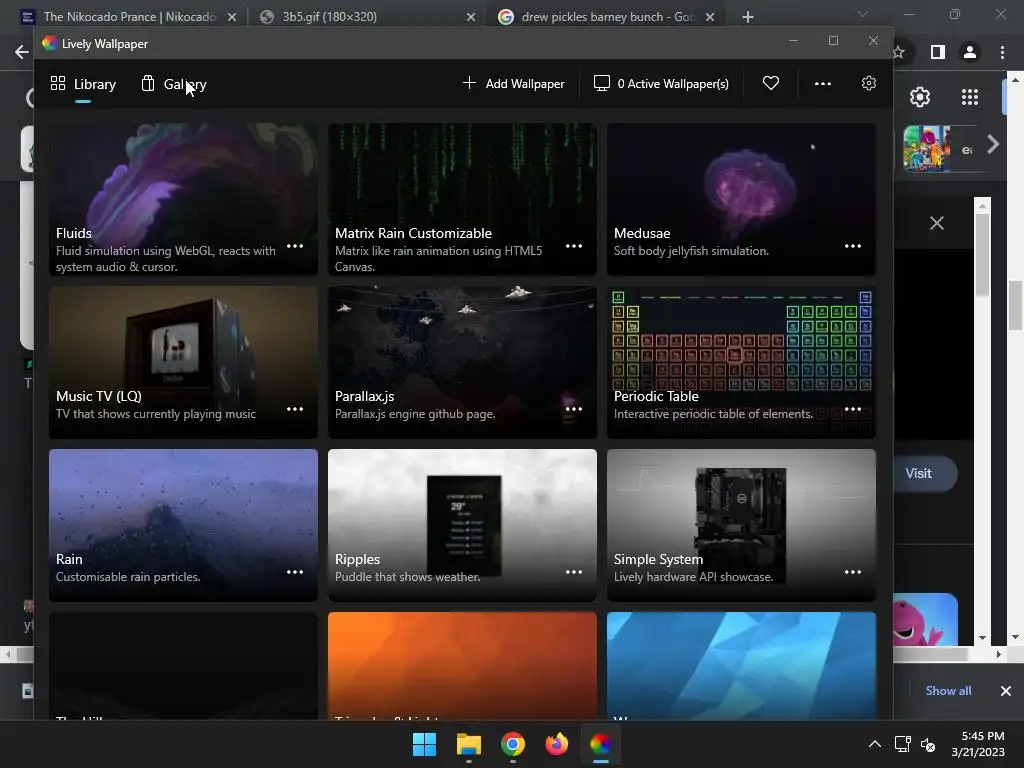Screen dimensions: 1024x768
Task: Open options menu for Medusae wallpaper
Action: pos(853,246)
